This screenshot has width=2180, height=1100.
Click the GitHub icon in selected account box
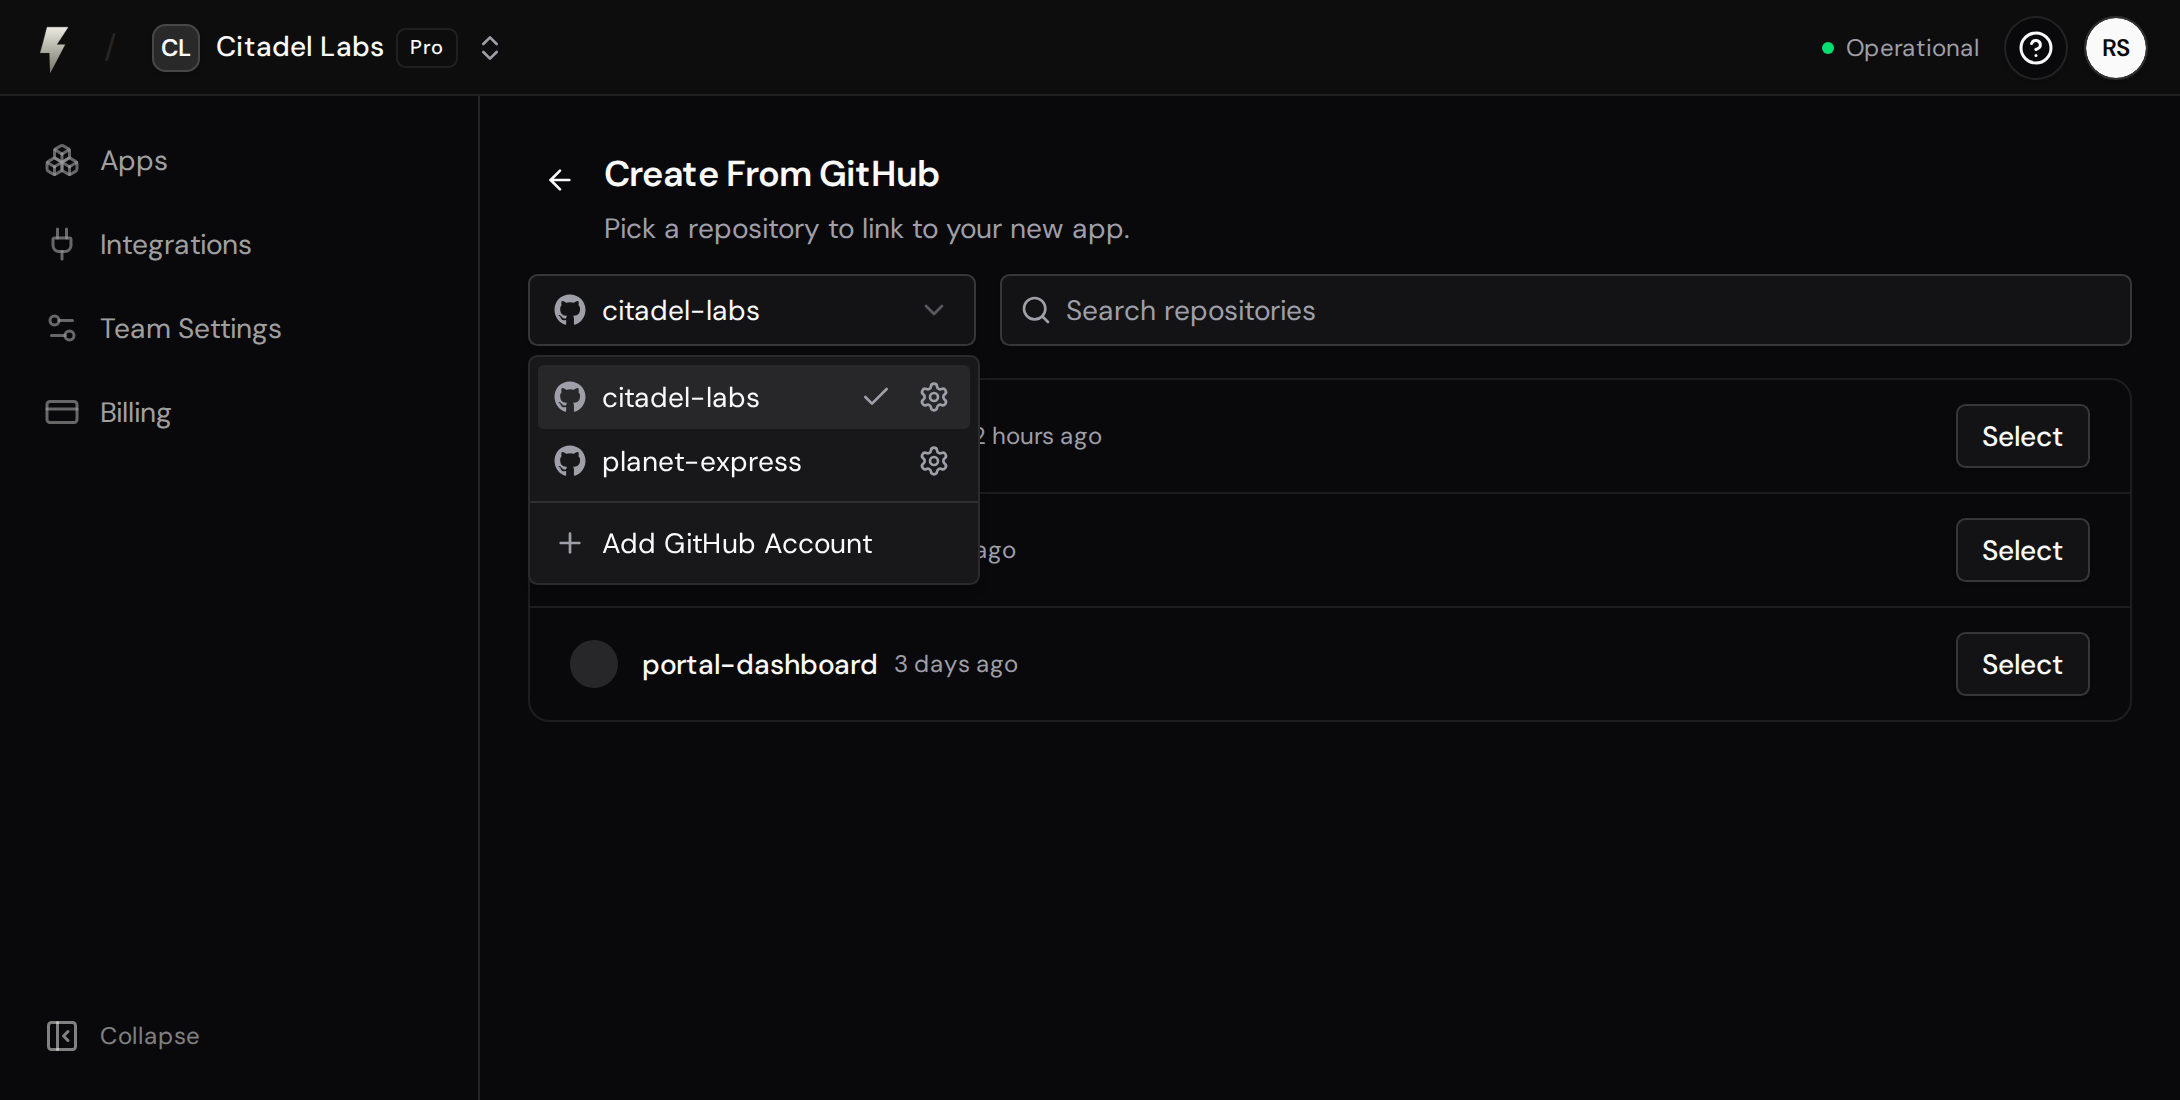point(570,310)
